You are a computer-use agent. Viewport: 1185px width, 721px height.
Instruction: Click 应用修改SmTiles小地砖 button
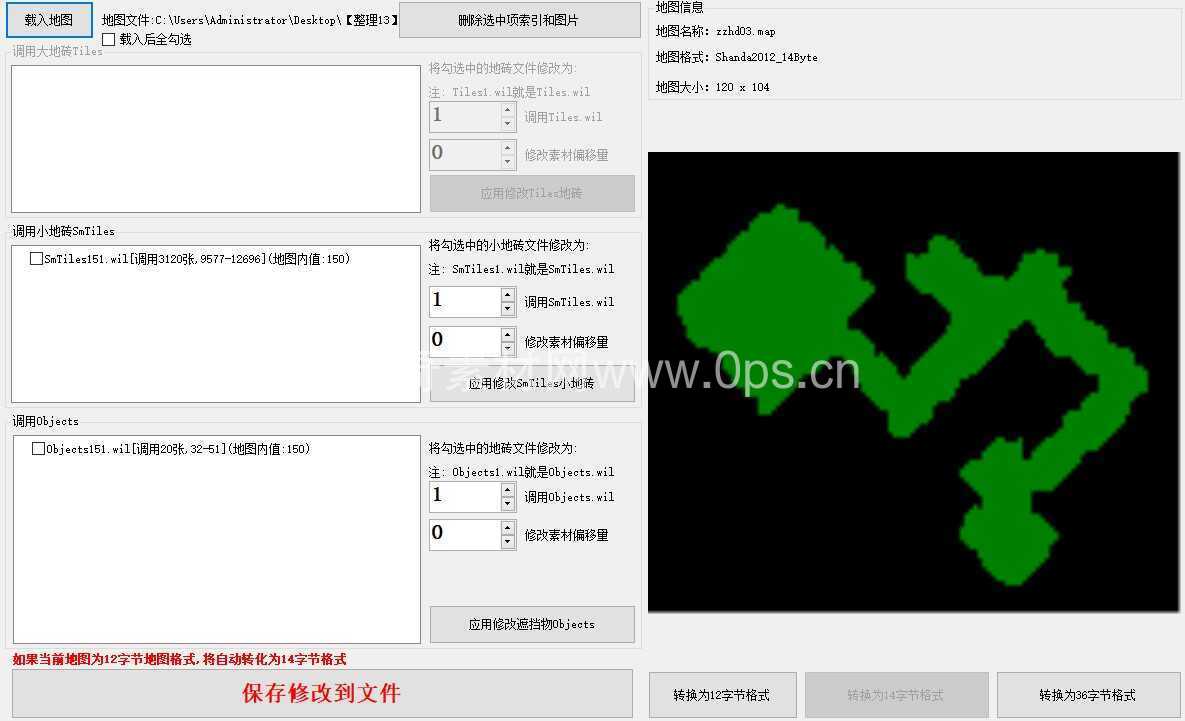532,384
